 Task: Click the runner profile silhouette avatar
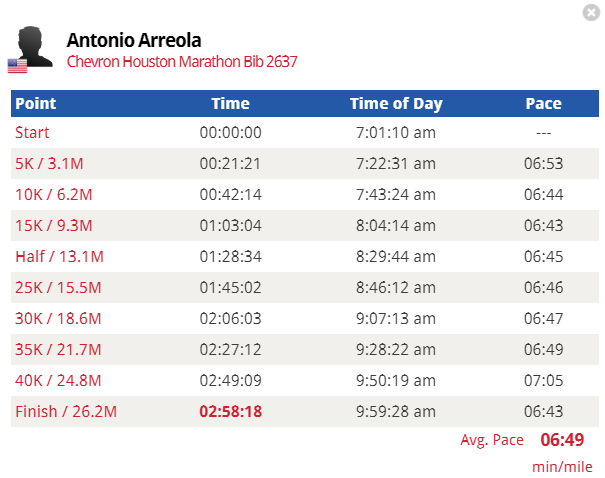click(35, 44)
